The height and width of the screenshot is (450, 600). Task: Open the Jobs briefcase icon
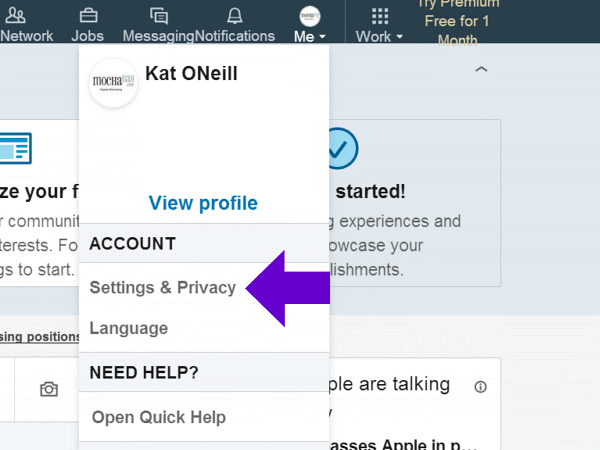[x=88, y=15]
